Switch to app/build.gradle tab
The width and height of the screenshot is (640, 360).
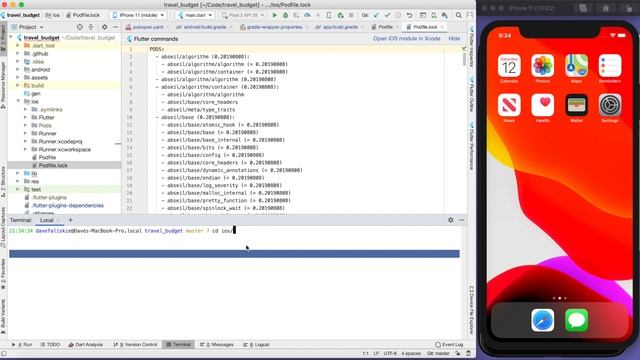point(340,27)
